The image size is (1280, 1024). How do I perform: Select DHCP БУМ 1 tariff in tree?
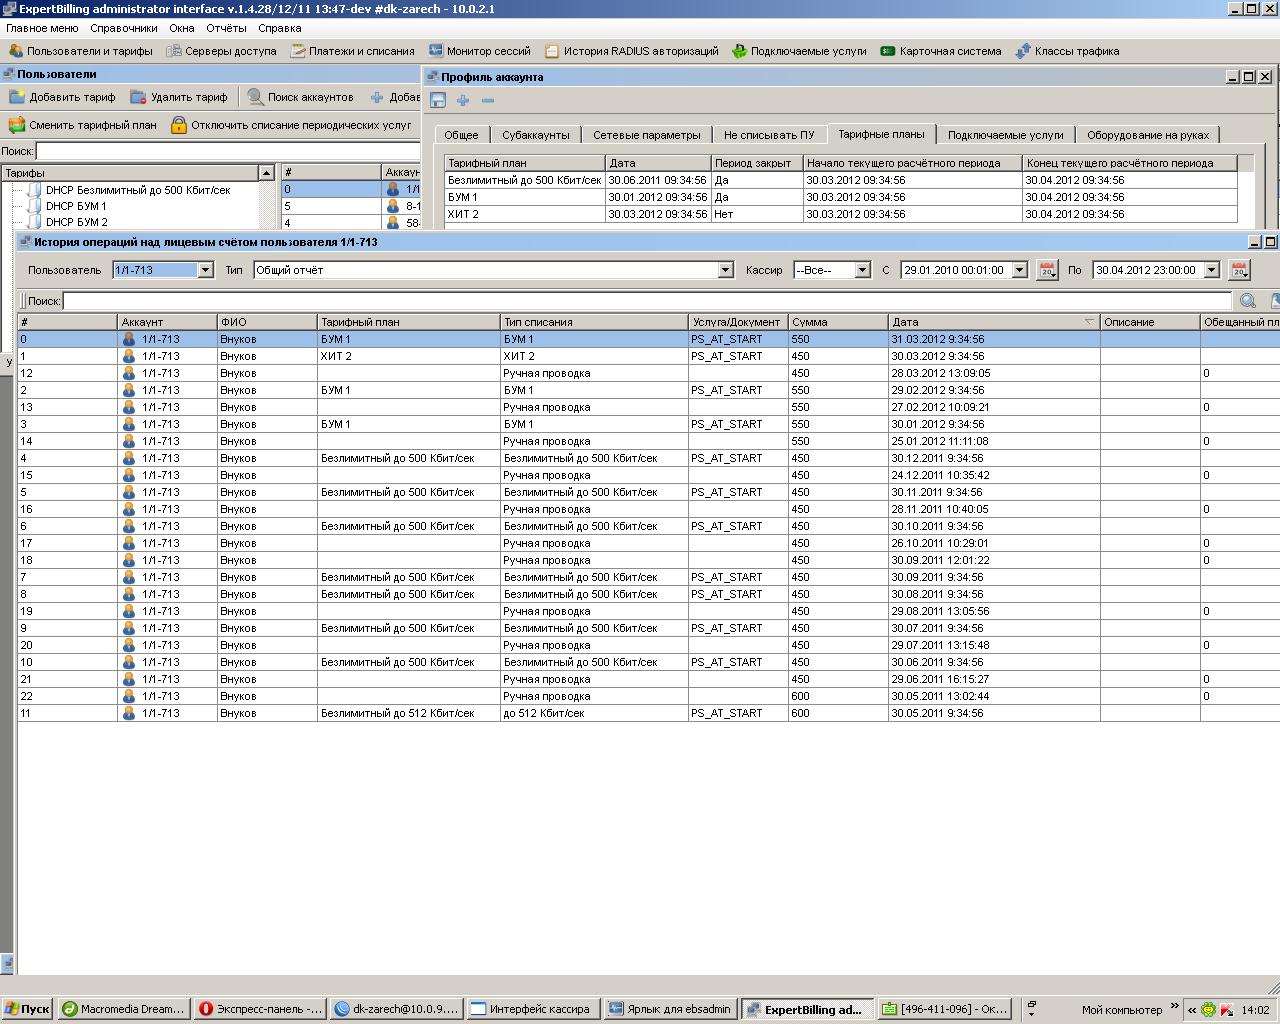pos(76,206)
